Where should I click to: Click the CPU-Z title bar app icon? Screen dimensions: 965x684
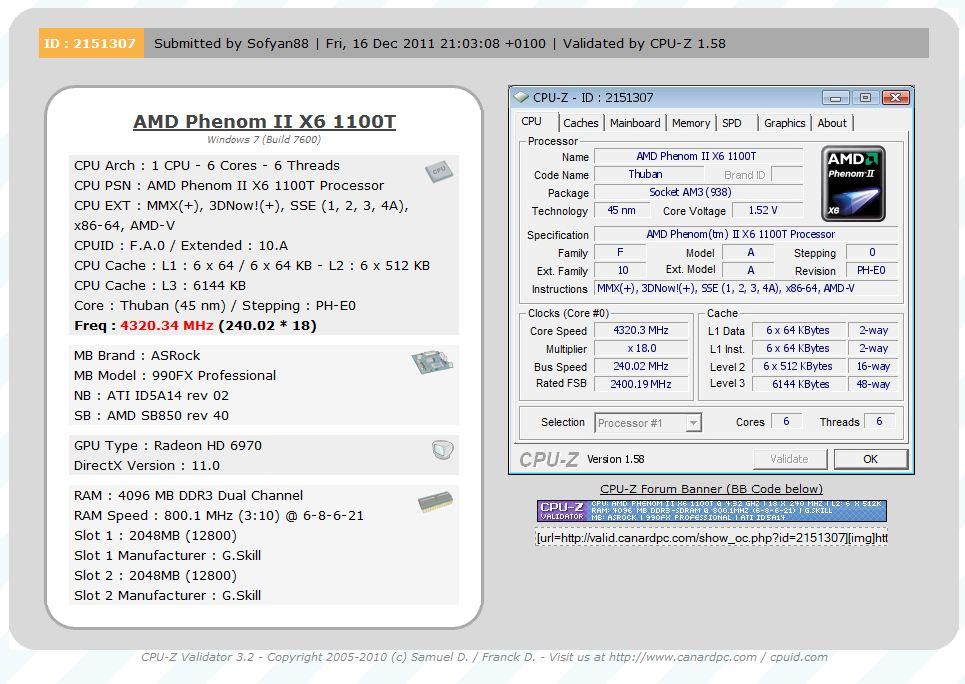[522, 97]
